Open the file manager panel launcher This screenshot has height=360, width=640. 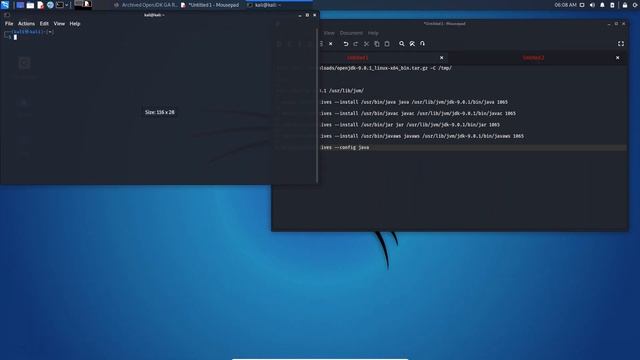pyautogui.click(x=30, y=5)
